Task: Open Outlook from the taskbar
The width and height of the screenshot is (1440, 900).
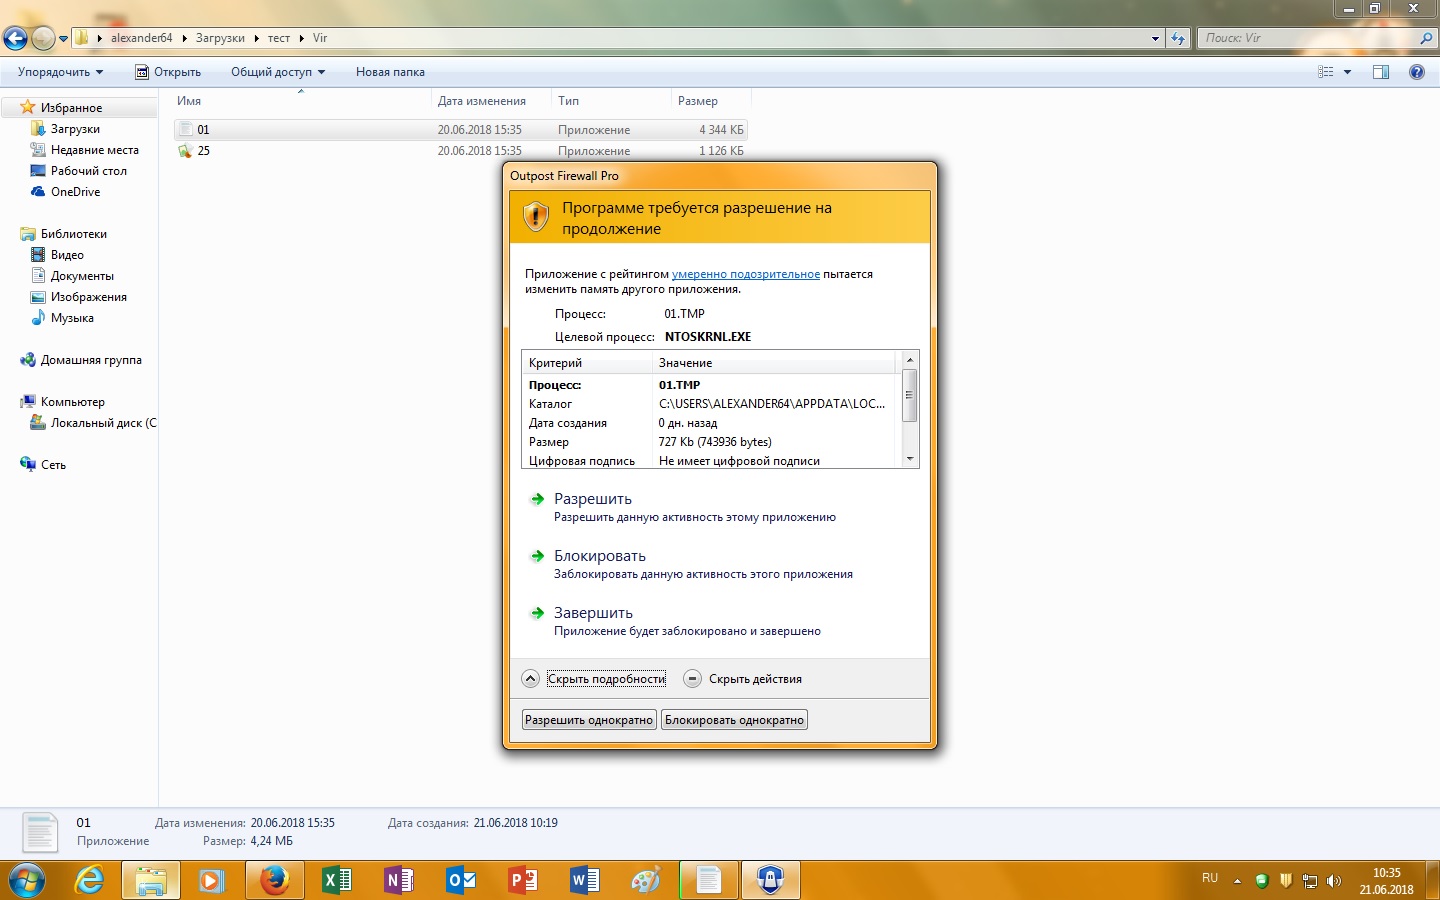Action: point(461,880)
